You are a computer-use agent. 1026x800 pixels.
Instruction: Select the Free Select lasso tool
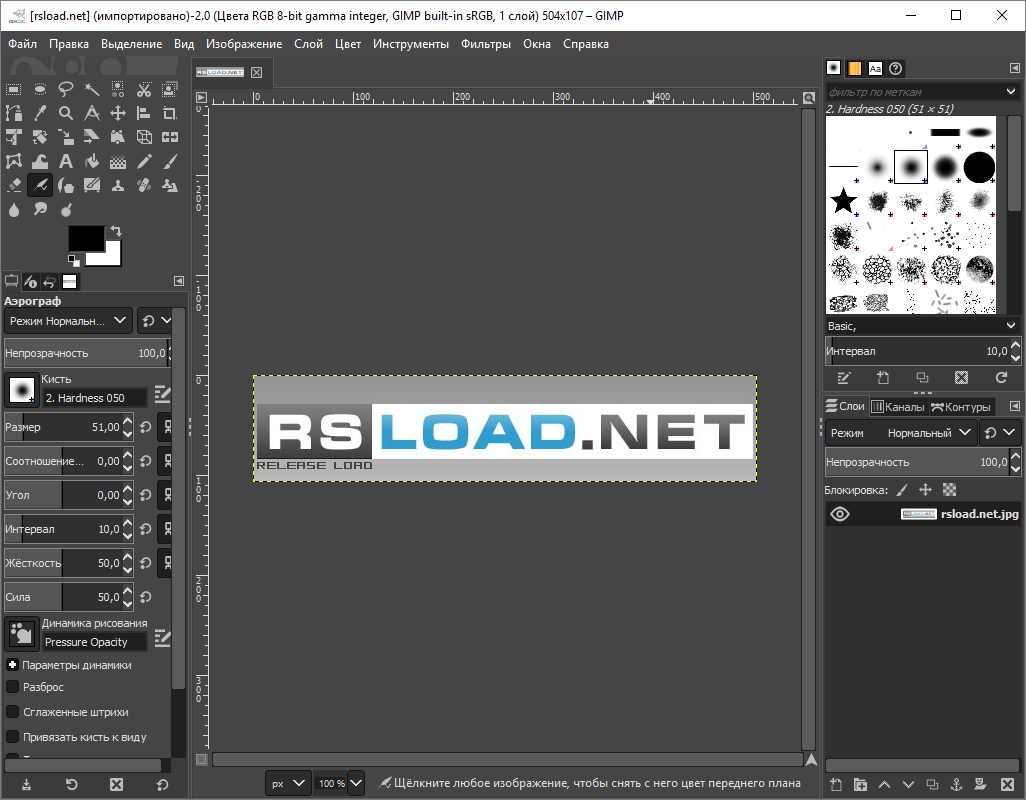click(66, 89)
